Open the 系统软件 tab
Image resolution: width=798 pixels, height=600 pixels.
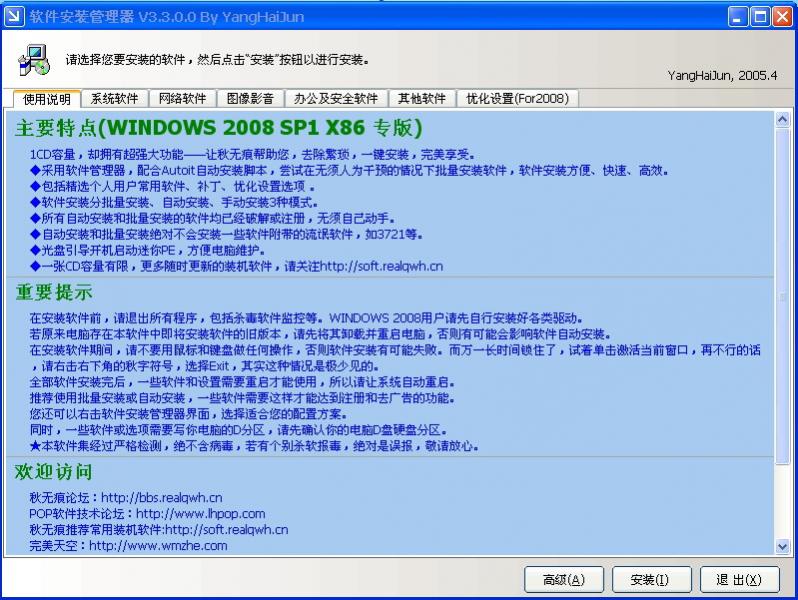[x=115, y=98]
